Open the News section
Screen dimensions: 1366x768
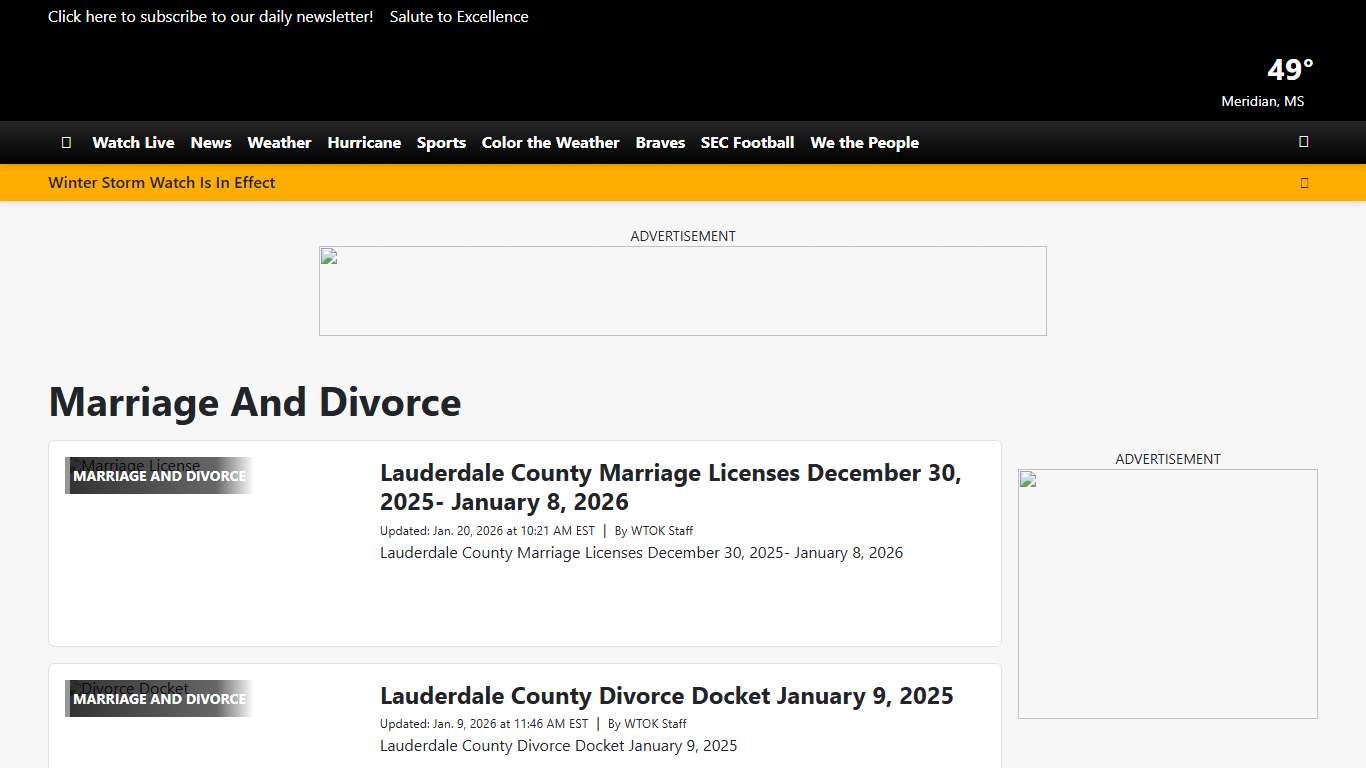pyautogui.click(x=210, y=142)
